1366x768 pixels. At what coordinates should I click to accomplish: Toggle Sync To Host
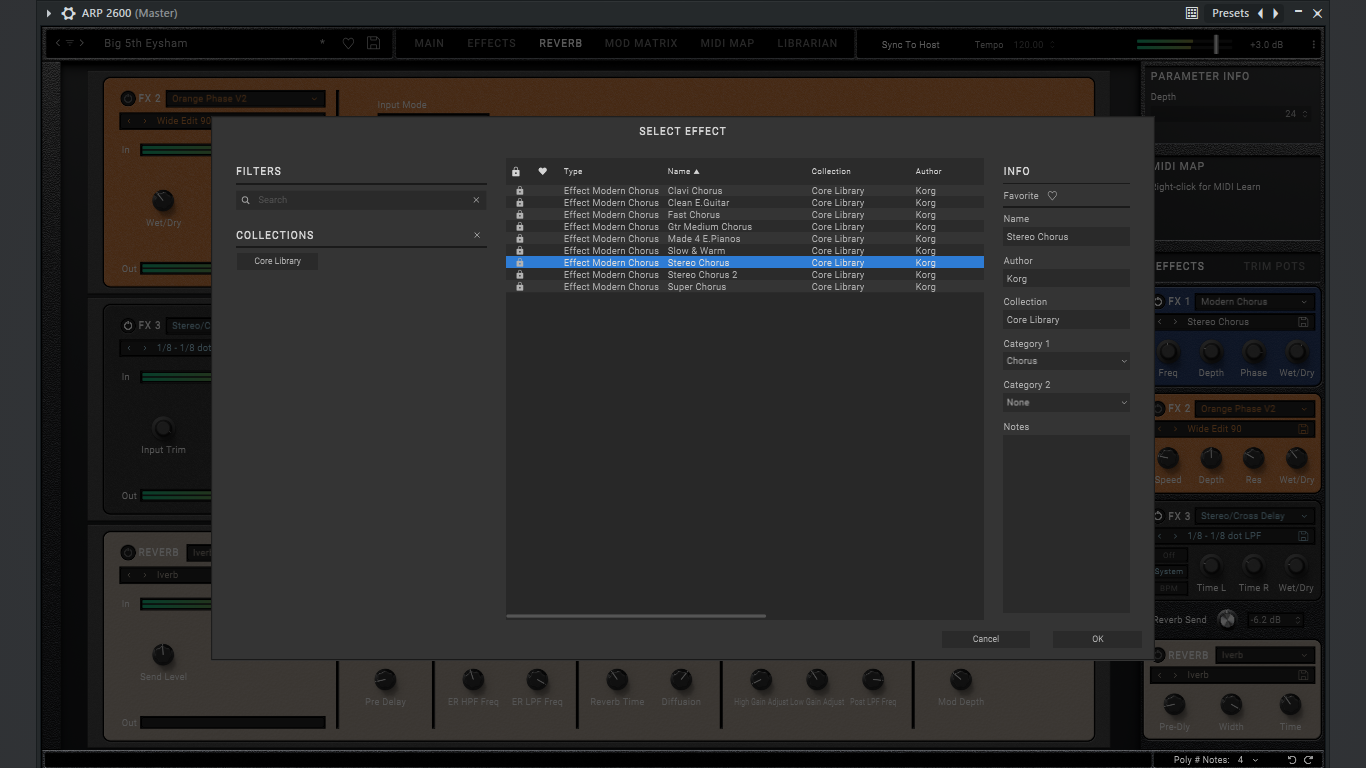tap(910, 45)
